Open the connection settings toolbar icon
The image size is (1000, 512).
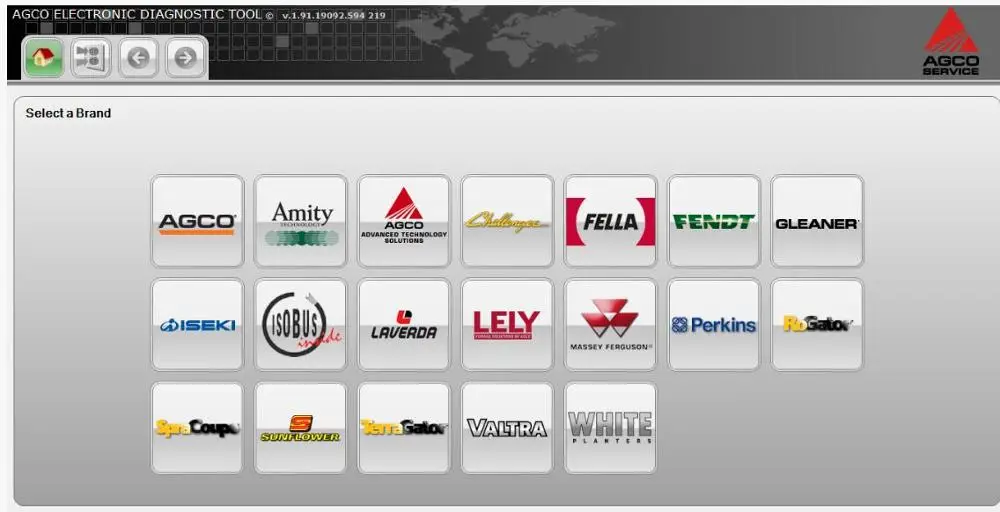pos(91,58)
